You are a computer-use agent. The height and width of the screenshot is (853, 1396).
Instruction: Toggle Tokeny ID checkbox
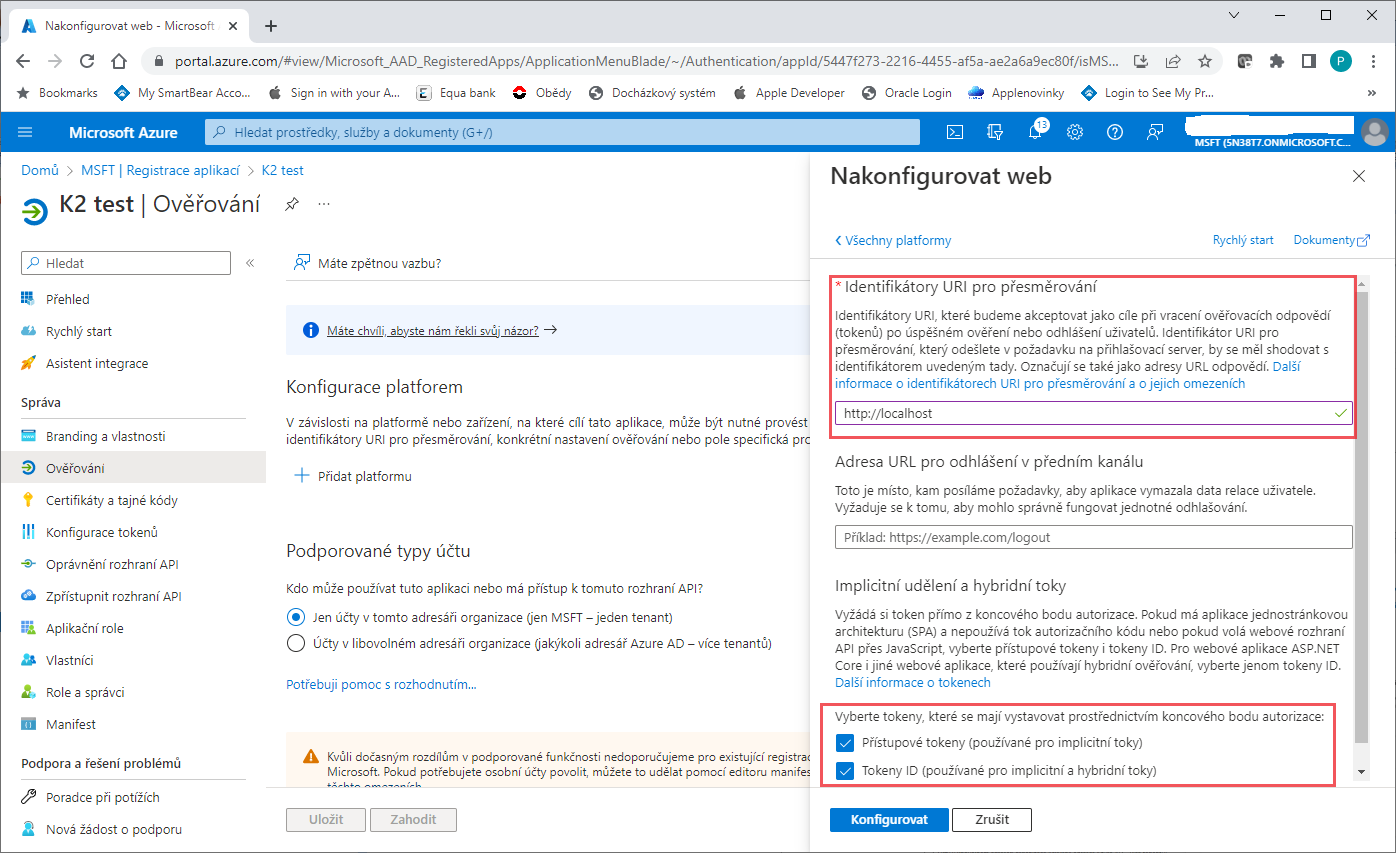click(845, 771)
